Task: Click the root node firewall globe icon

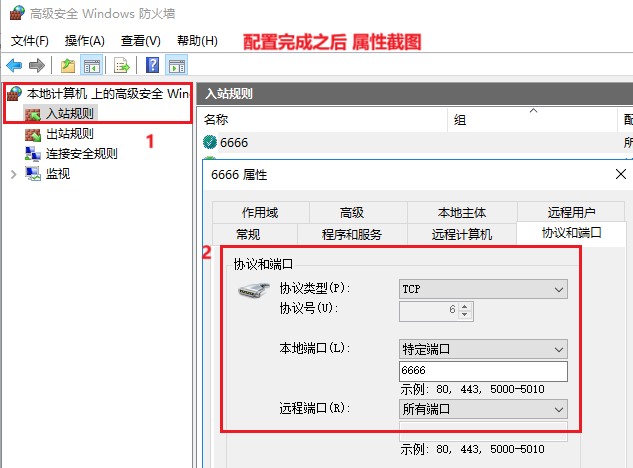Action: pyautogui.click(x=15, y=94)
